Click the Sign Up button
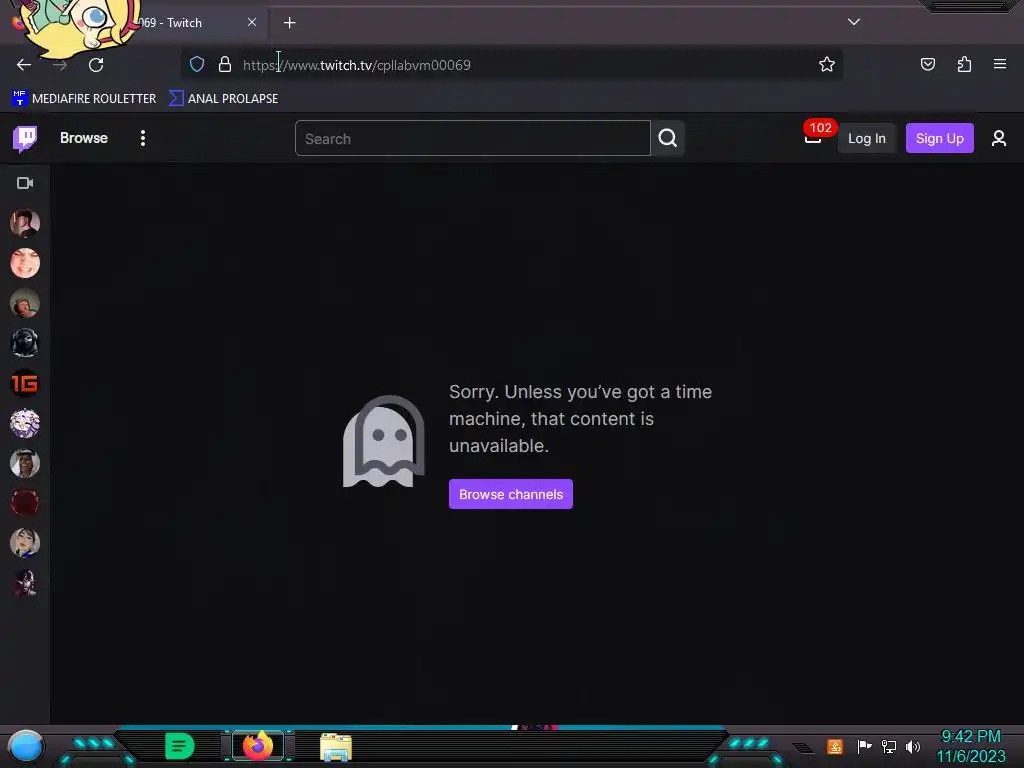The height and width of the screenshot is (768, 1024). (939, 138)
